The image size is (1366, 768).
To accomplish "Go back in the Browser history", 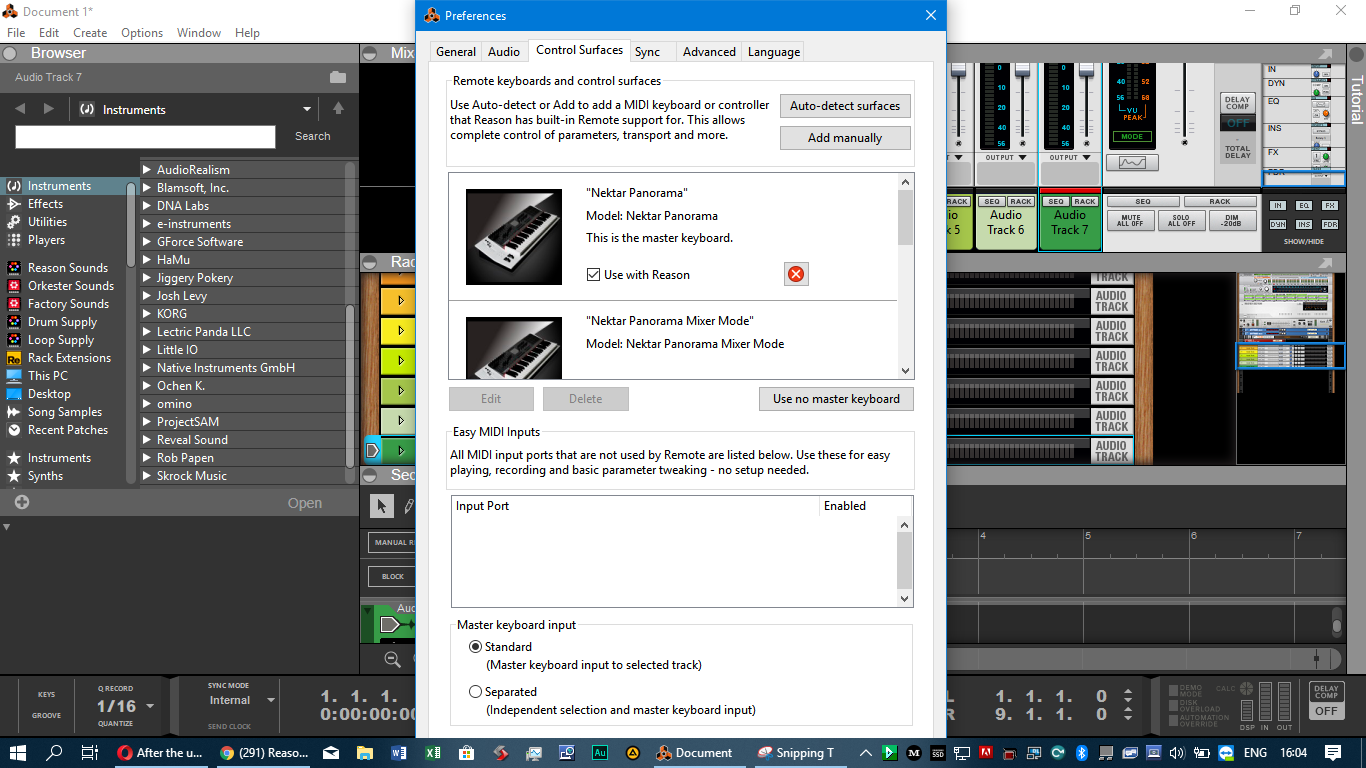I will [x=20, y=109].
